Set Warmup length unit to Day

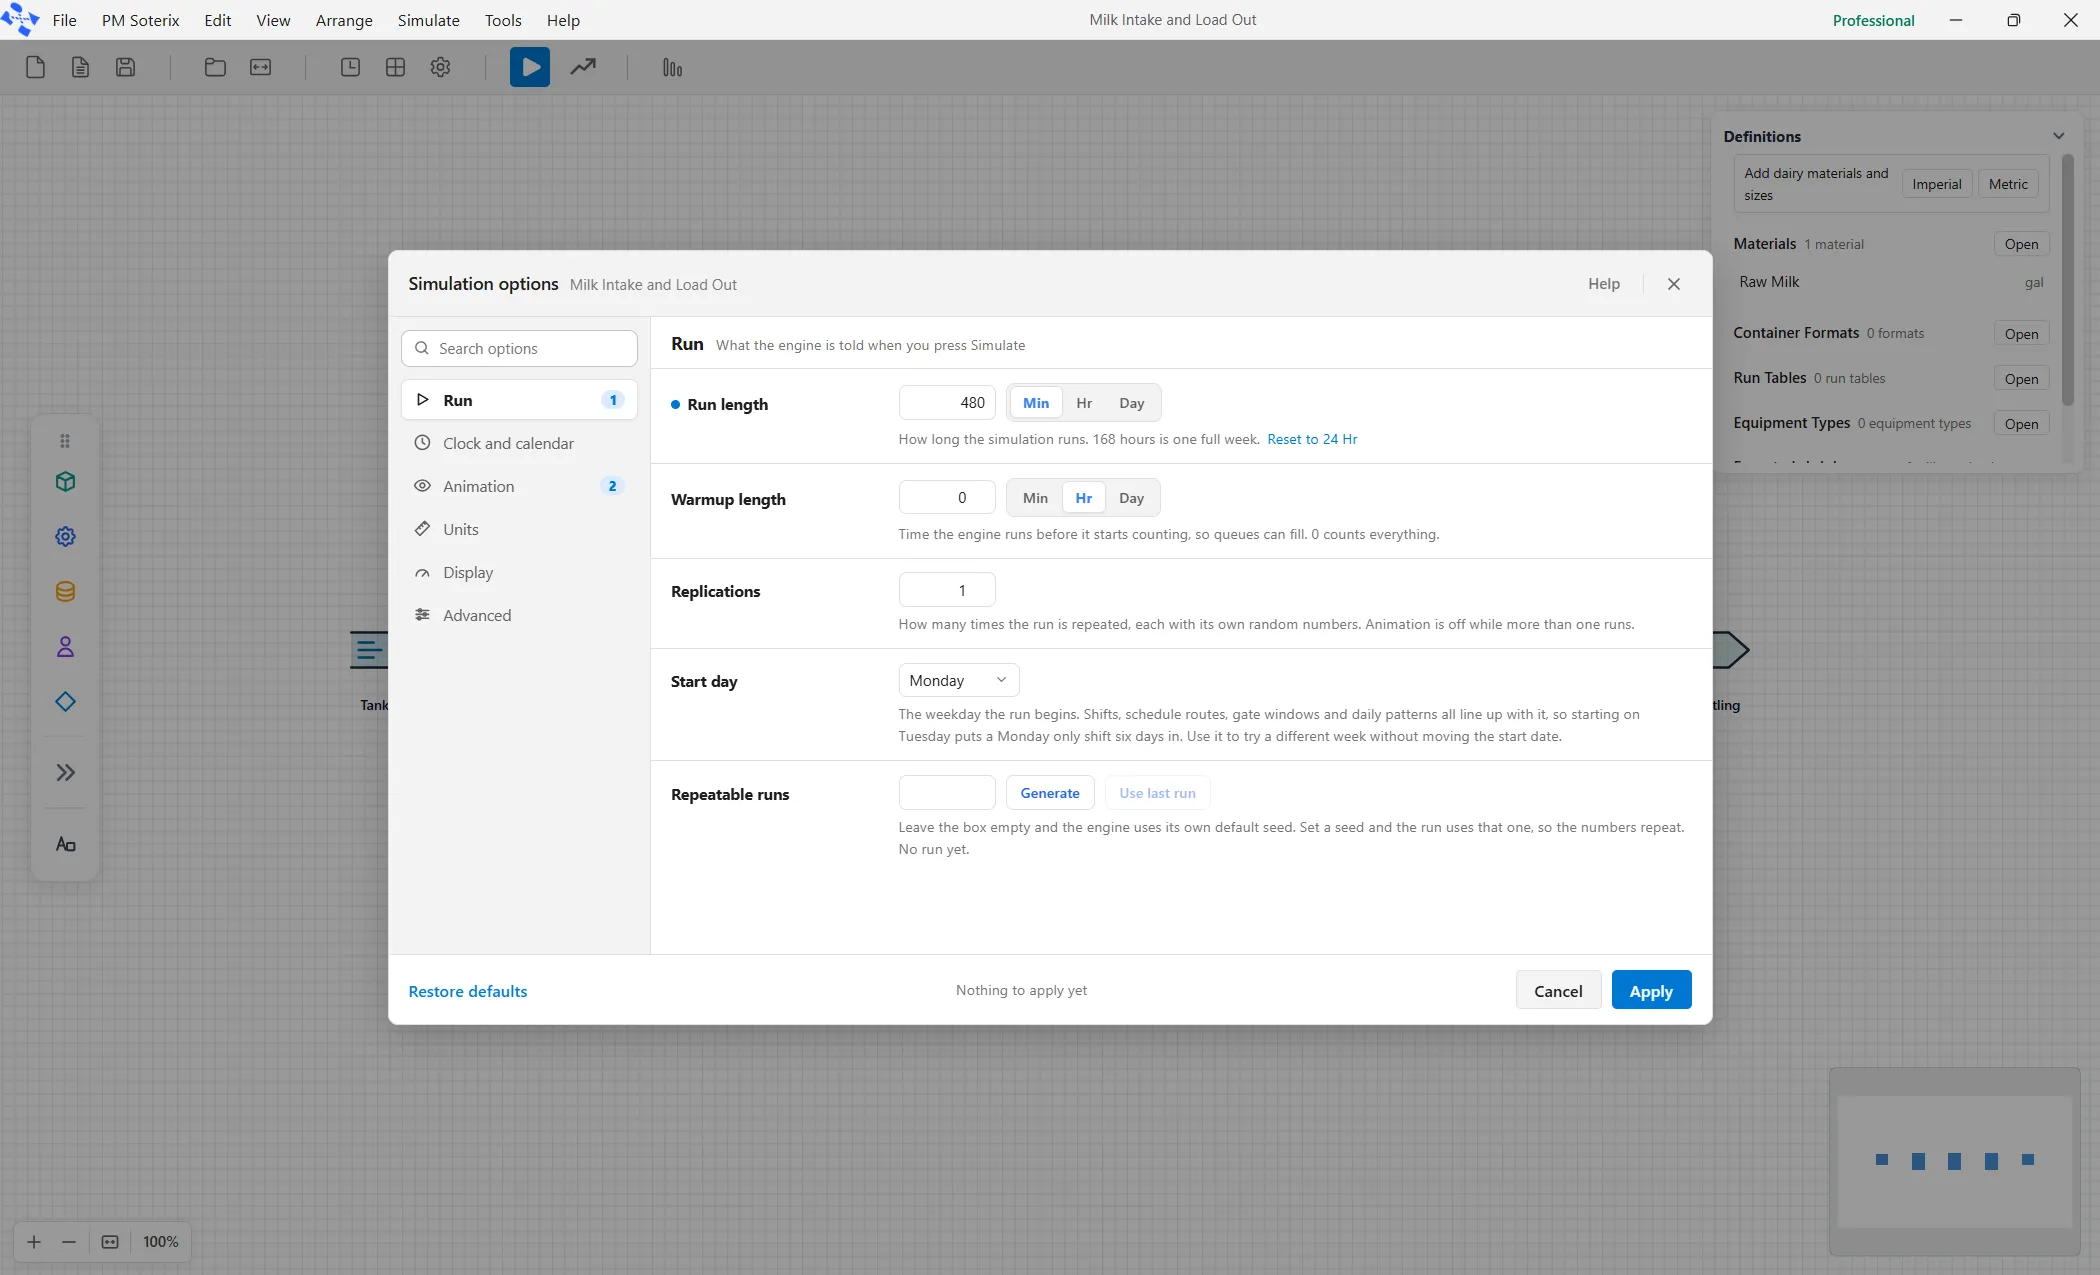[x=1131, y=498]
